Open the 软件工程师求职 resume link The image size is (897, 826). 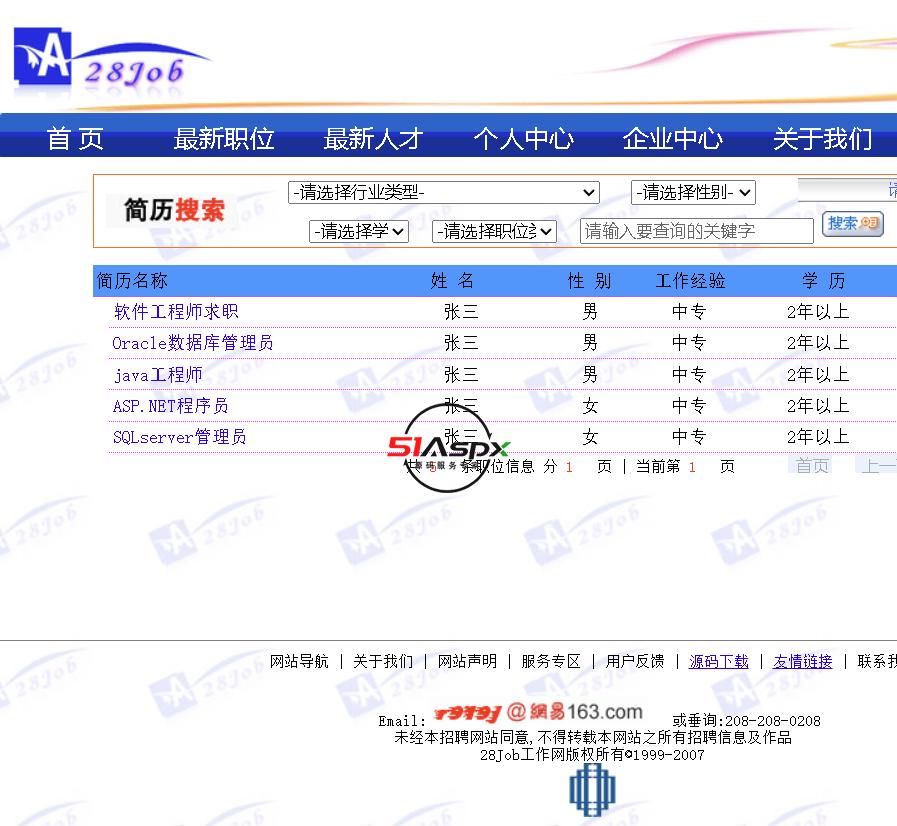pos(176,312)
